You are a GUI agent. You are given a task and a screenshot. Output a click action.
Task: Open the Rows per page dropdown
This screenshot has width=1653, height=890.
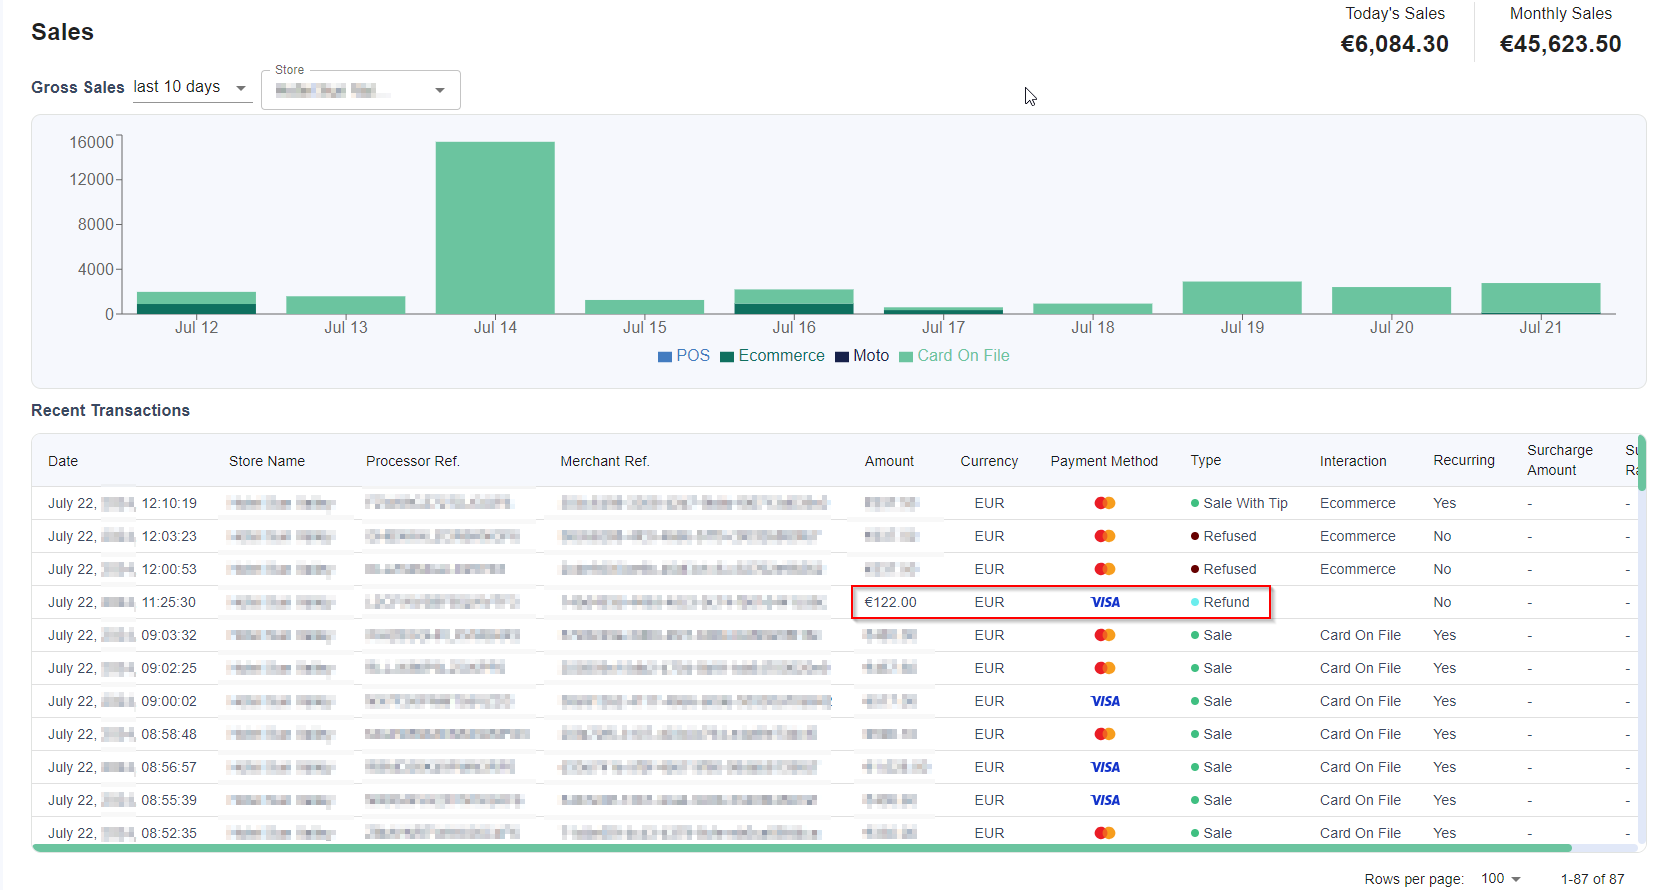pos(1500,878)
